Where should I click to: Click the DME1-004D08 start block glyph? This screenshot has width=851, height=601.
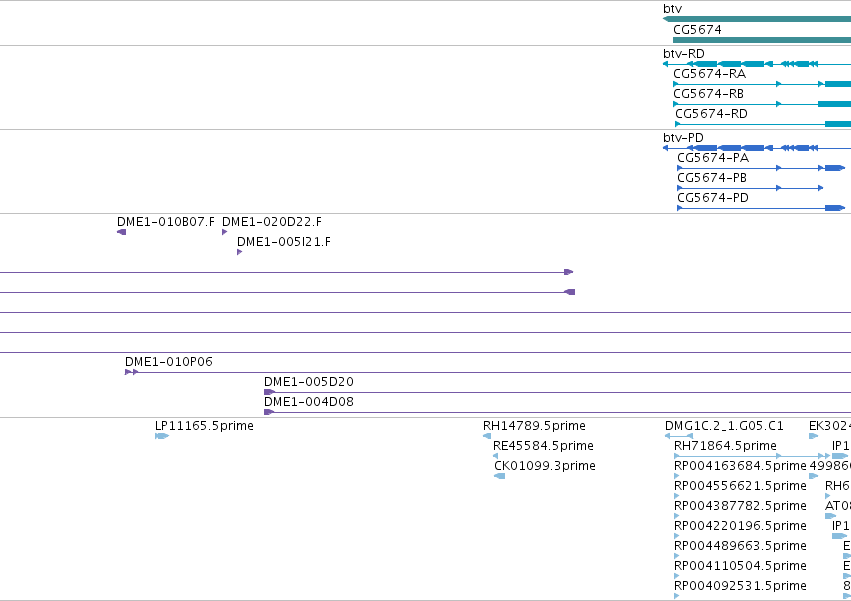[269, 413]
